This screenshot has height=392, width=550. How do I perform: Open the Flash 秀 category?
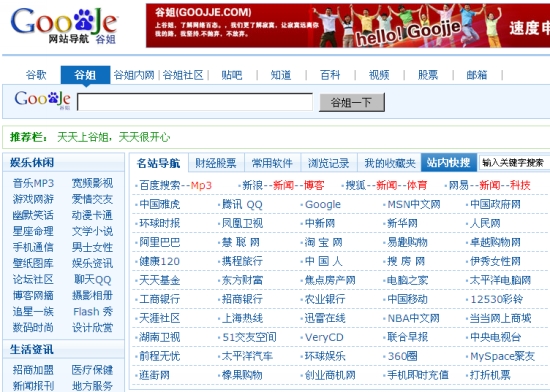click(x=93, y=311)
